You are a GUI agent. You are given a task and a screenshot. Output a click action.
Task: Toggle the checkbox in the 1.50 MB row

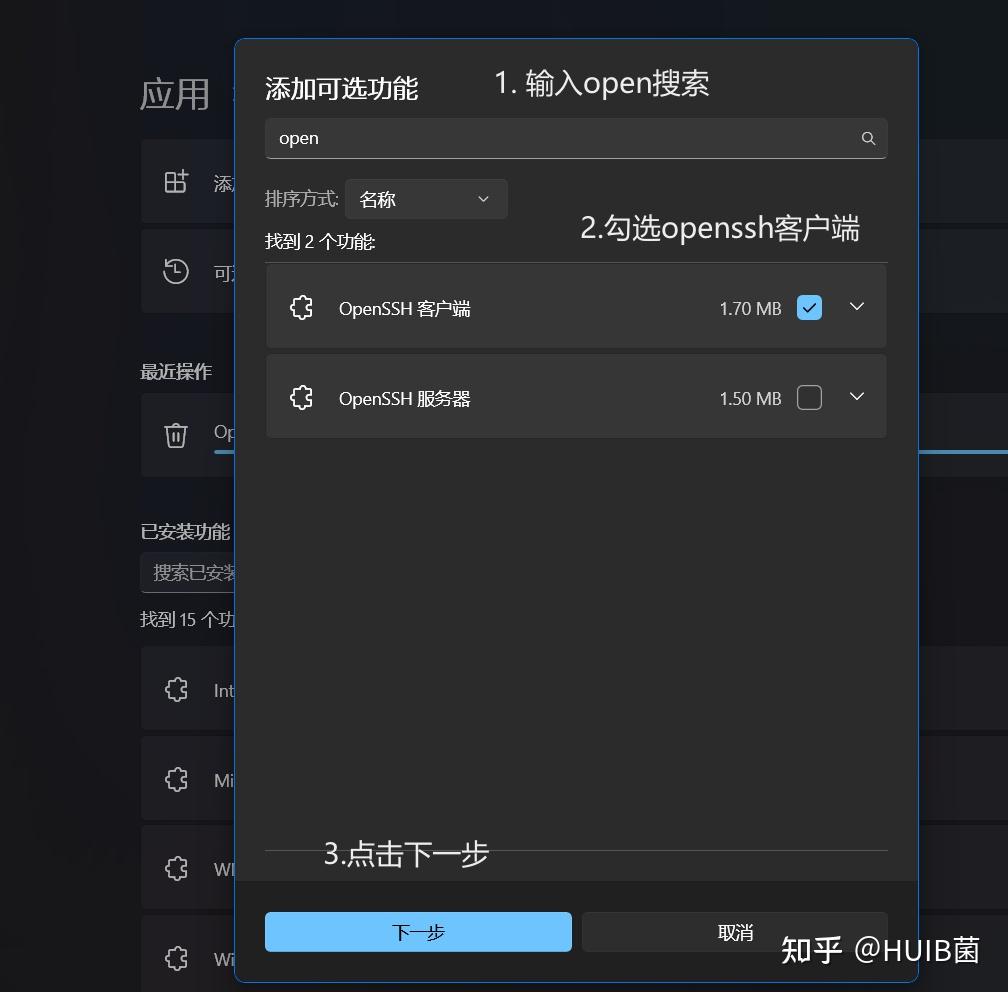pos(809,397)
